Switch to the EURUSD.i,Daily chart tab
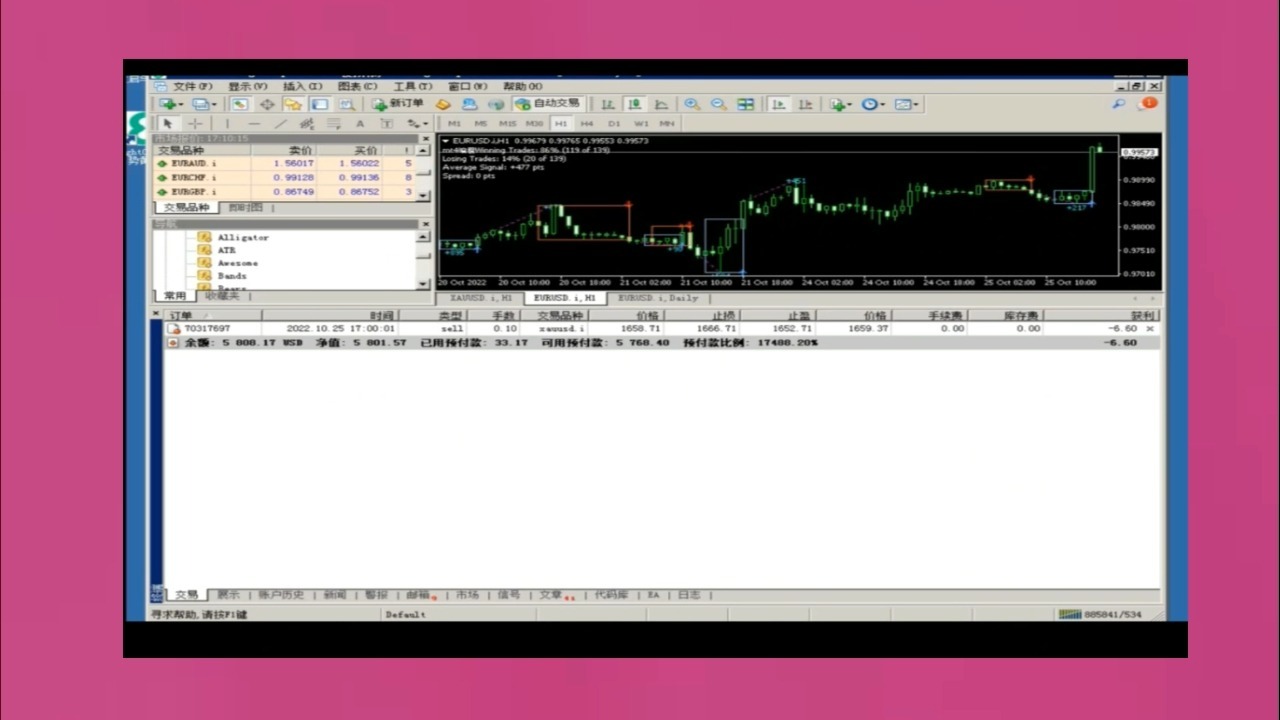Screen dimensions: 1280x720 point(658,298)
